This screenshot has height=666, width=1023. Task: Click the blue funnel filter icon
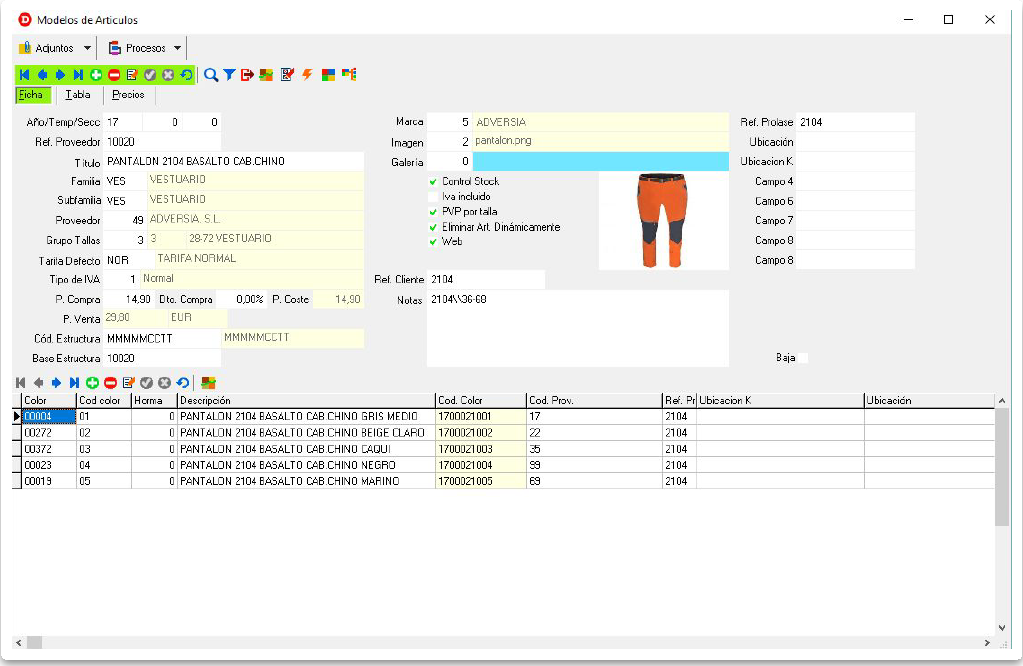229,75
